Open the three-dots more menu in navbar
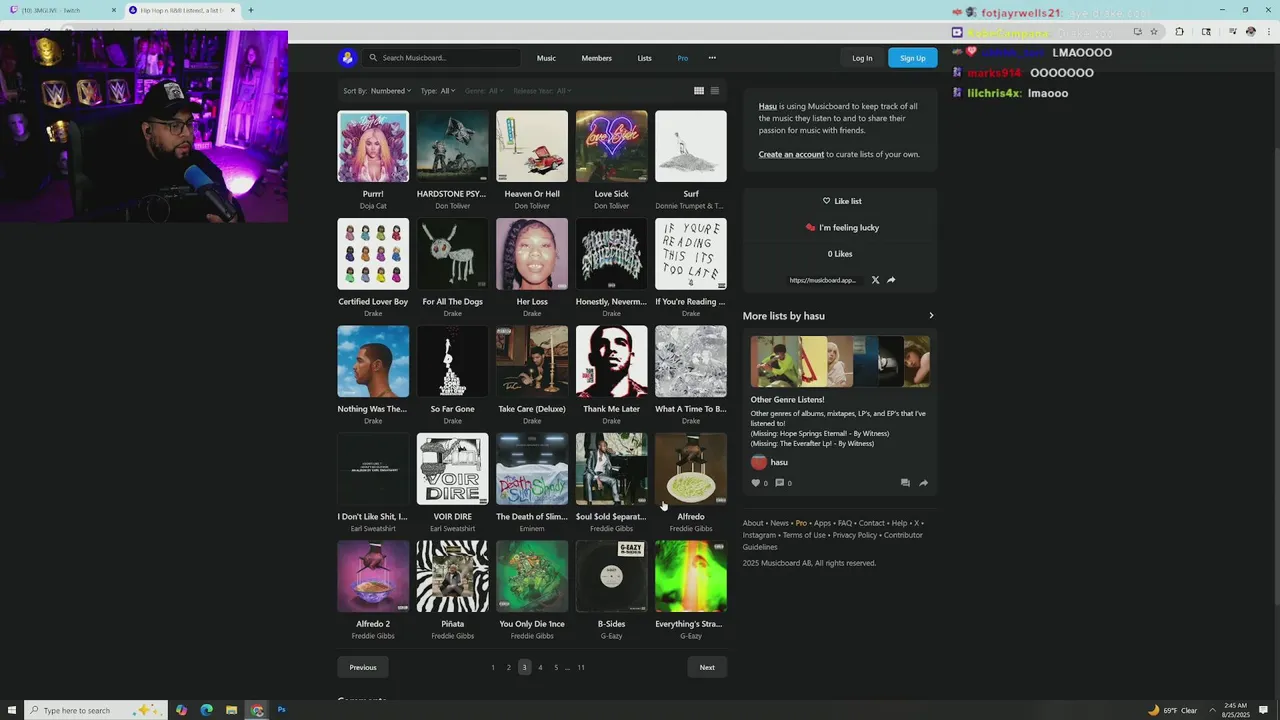The width and height of the screenshot is (1280, 720). 712,58
